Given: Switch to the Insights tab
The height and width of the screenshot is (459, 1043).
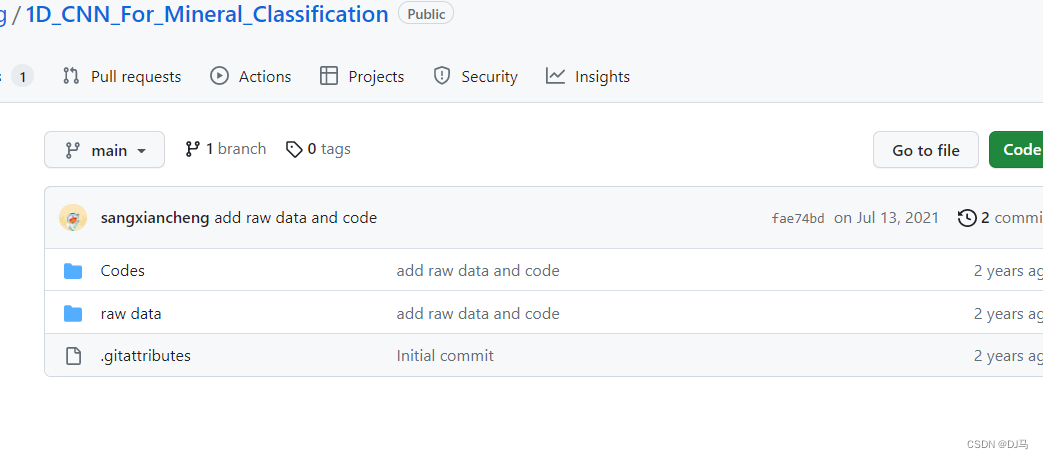Looking at the screenshot, I should (x=601, y=76).
